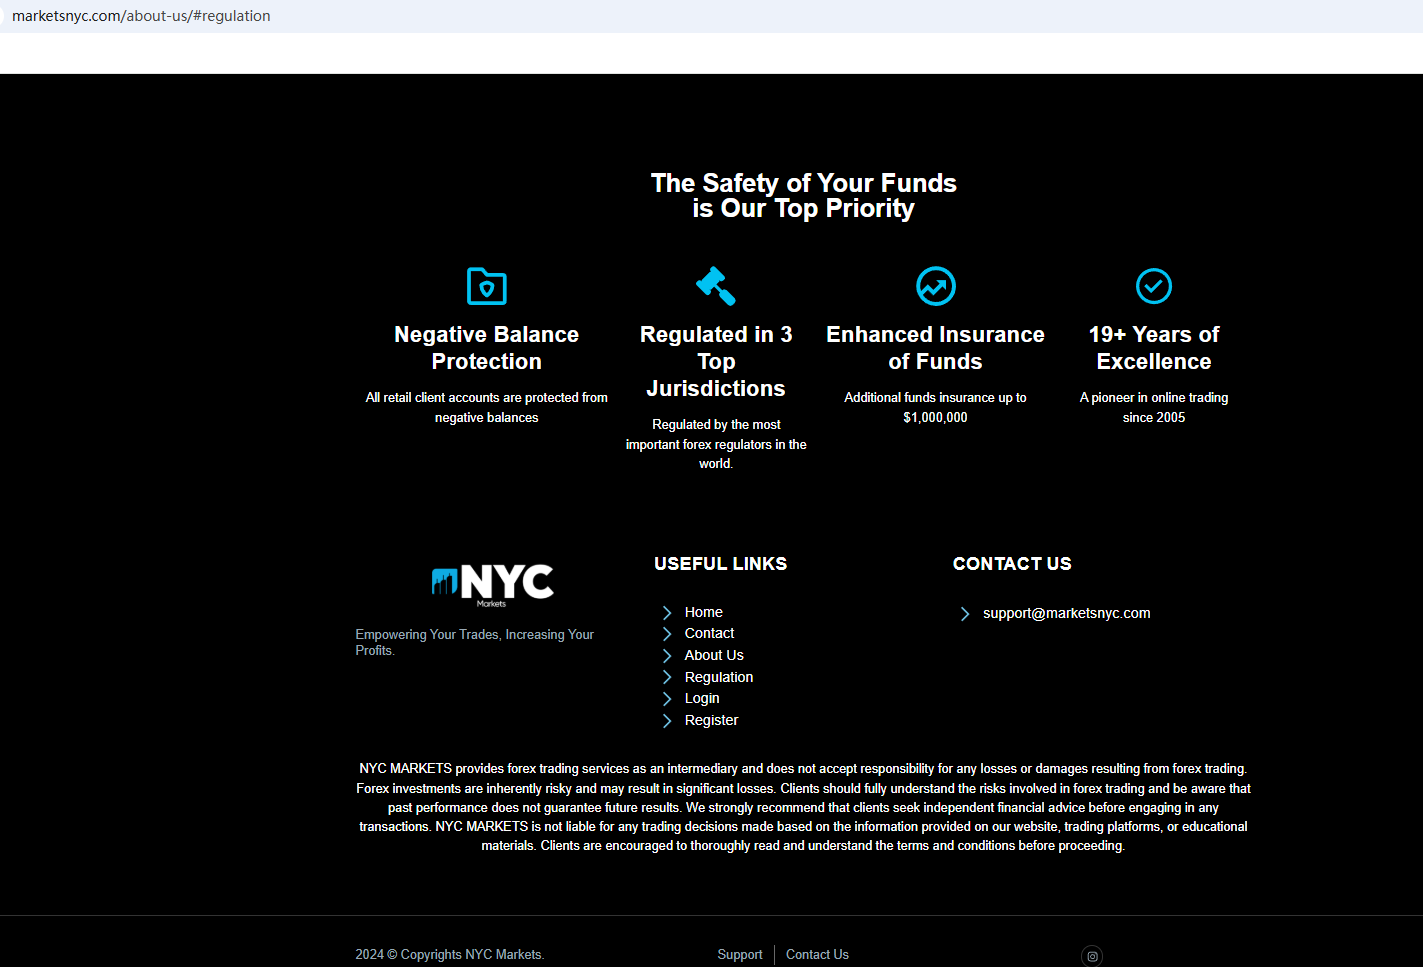This screenshot has width=1423, height=967.
Task: Click the Empowering Your Trades tagline
Action: [x=475, y=642]
